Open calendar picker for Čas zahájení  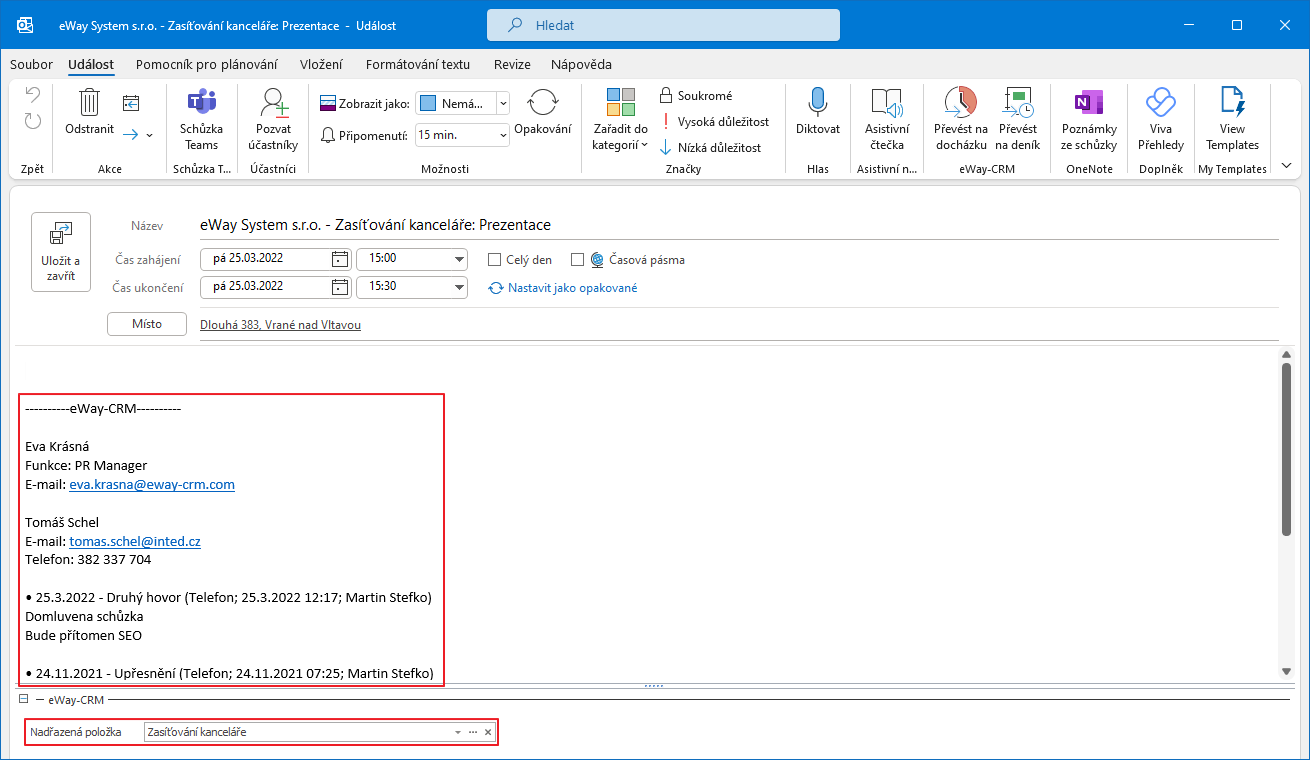point(340,259)
